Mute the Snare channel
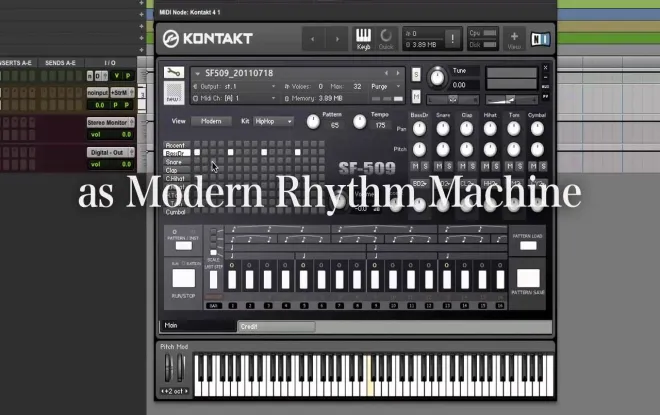 [439, 166]
